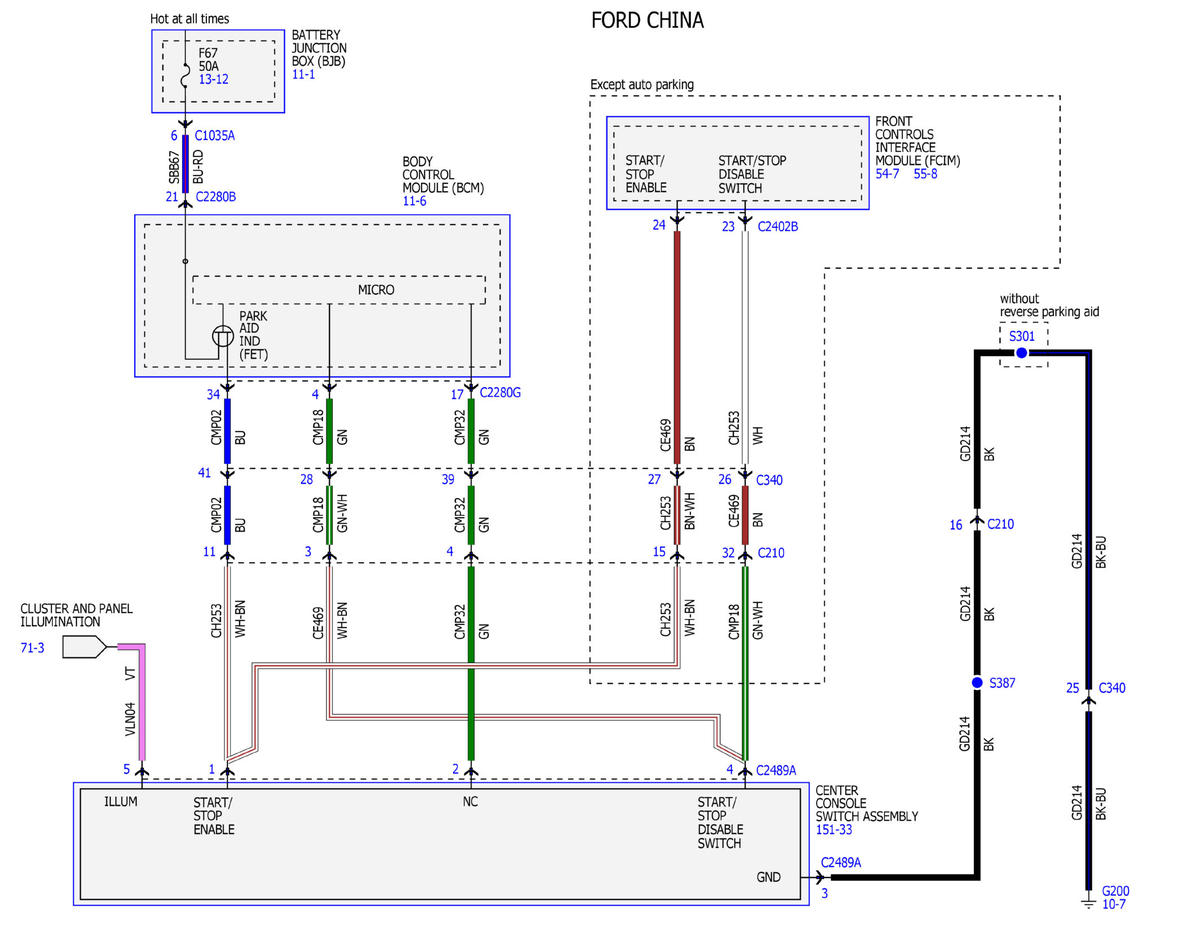Click pin number 17 at C2280G

(456, 393)
